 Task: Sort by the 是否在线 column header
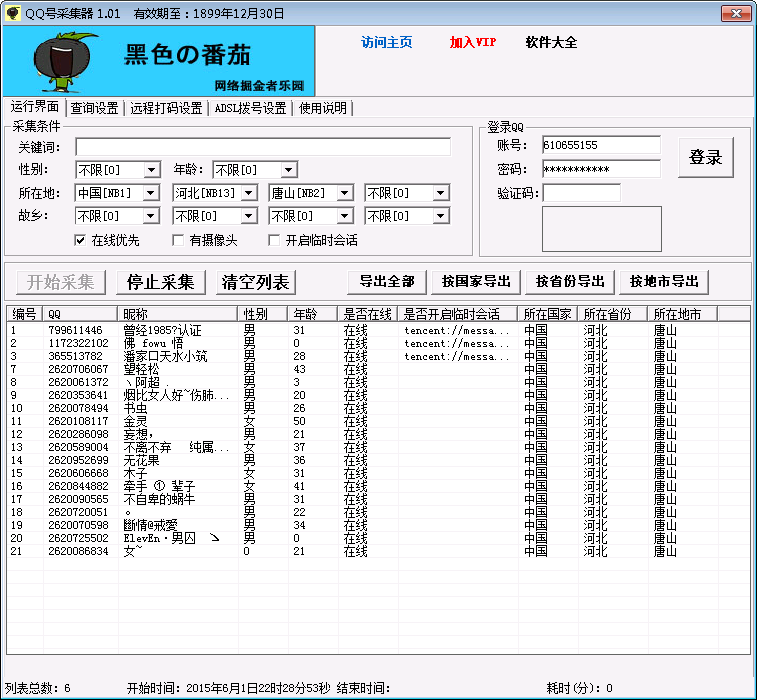[x=367, y=314]
